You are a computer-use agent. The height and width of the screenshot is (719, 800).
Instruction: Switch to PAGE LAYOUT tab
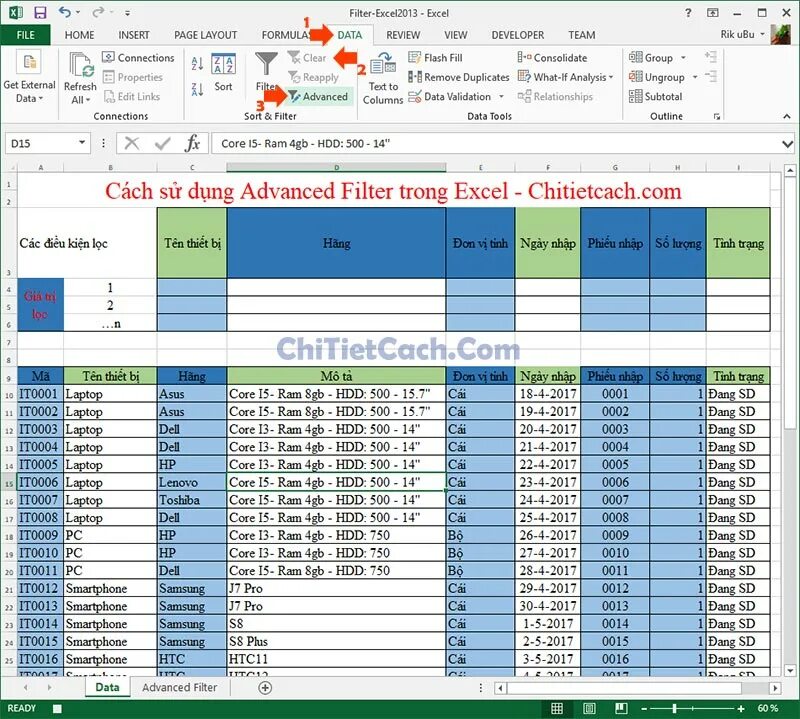click(x=206, y=35)
